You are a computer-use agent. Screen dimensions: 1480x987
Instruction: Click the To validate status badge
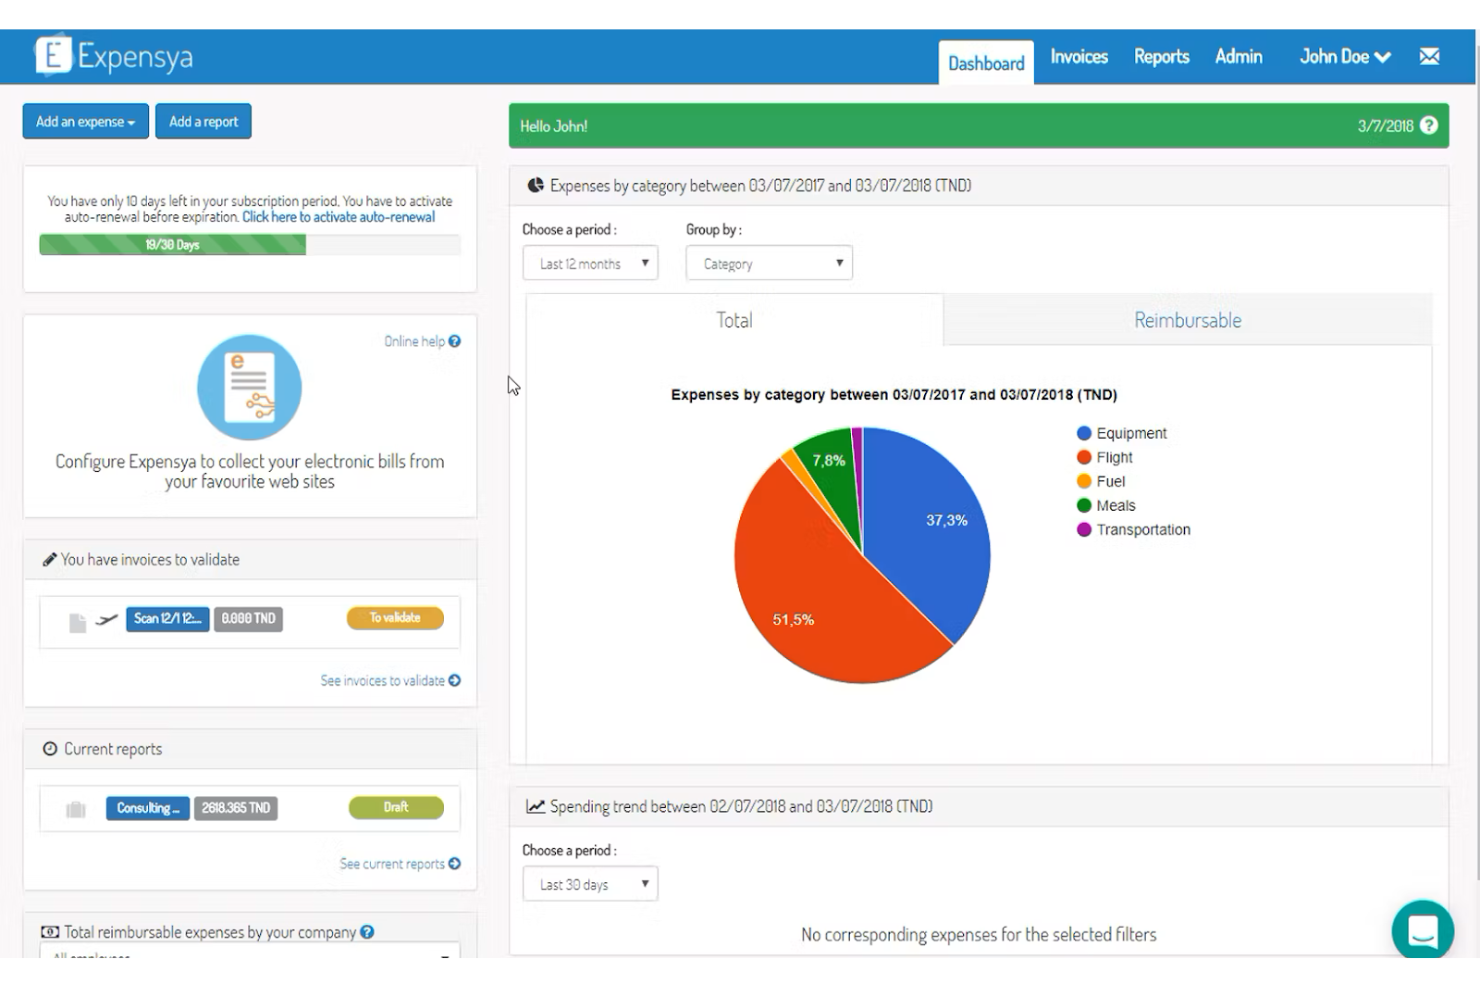coord(395,618)
